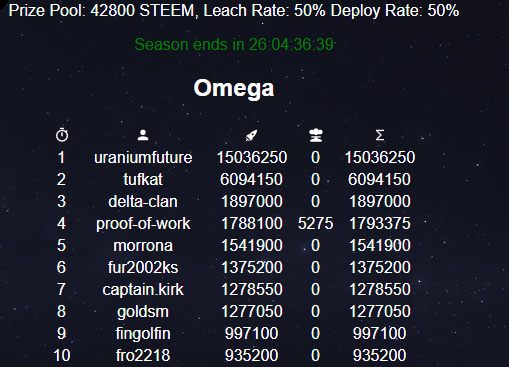This screenshot has height=367, width=509.
Task: Click the rocket column header icon
Action: 251,135
